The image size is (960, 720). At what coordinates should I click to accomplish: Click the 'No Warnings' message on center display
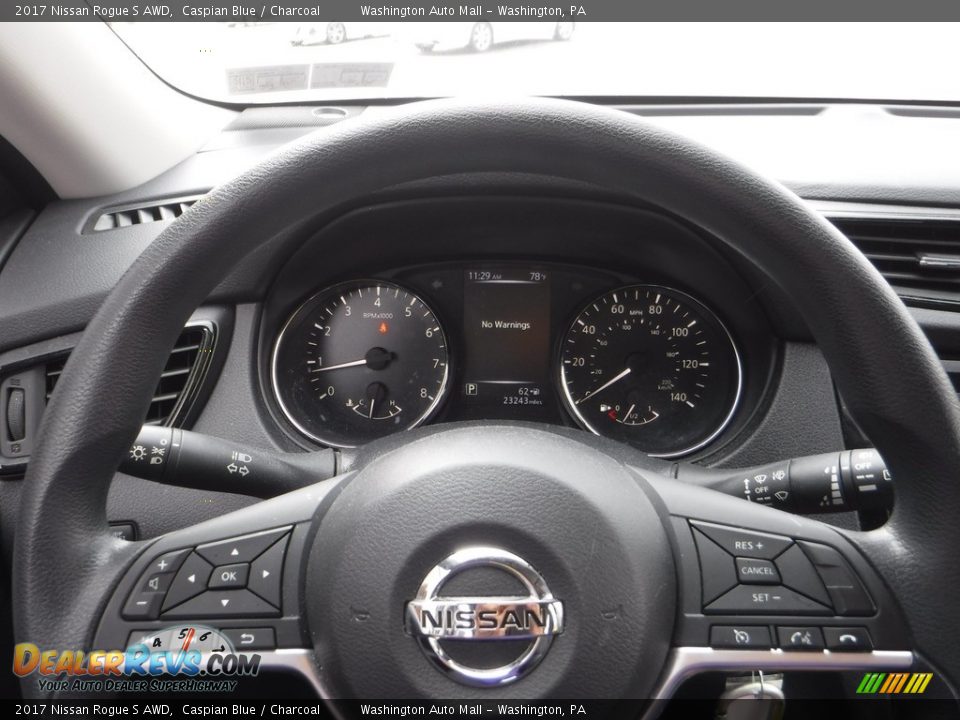[506, 324]
